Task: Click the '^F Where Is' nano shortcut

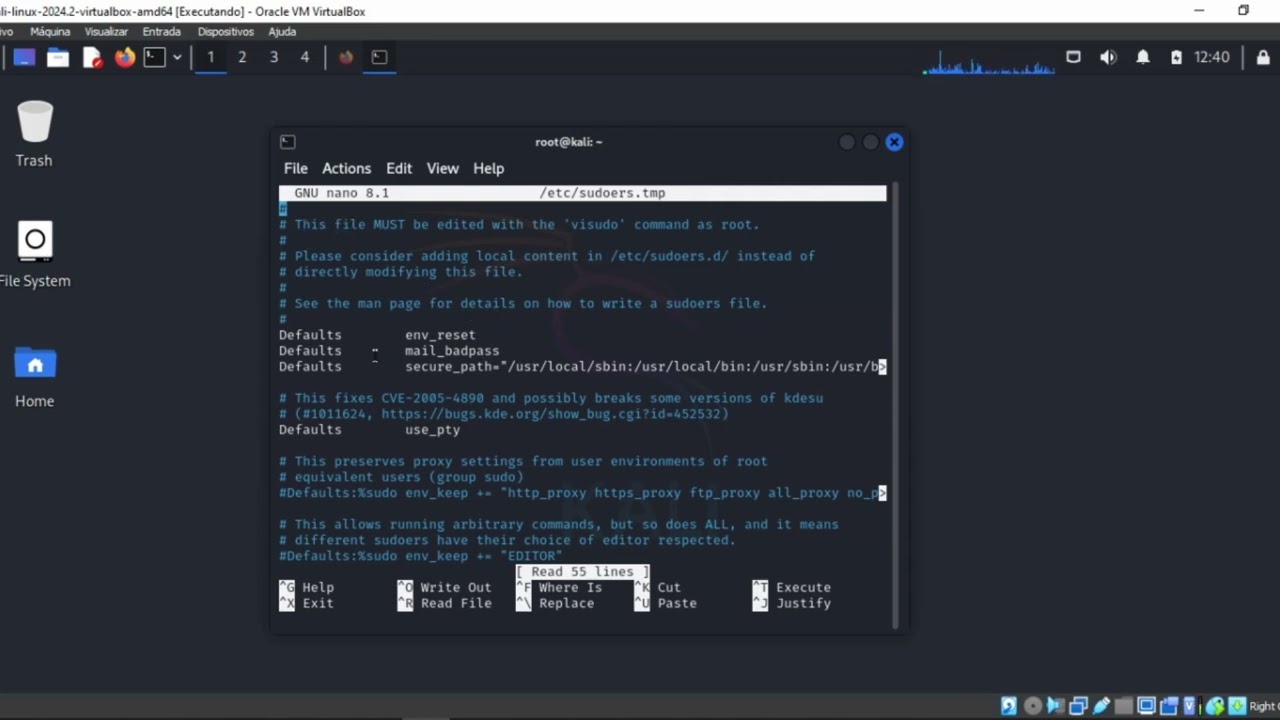Action: (559, 588)
